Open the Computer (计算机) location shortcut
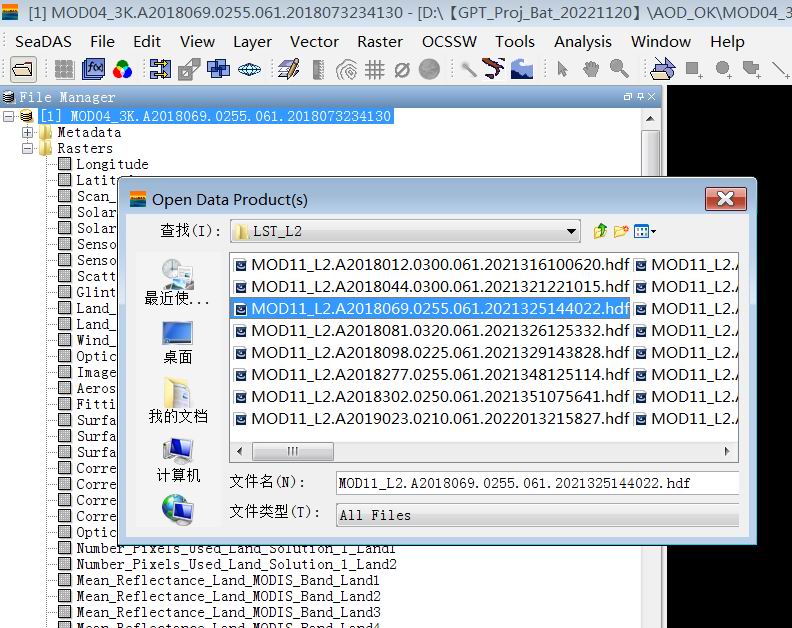Viewport: 792px width, 628px height. [177, 461]
